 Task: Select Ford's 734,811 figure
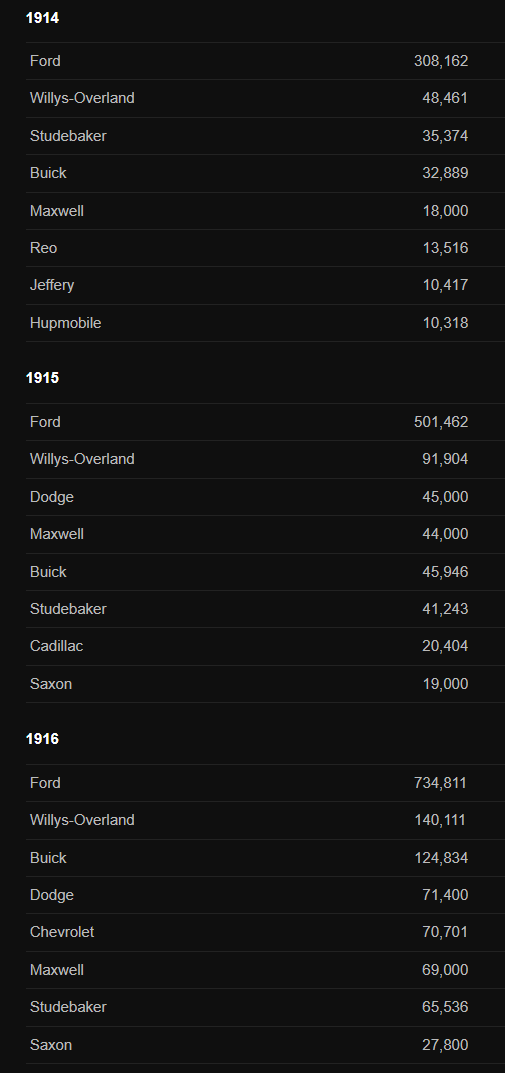click(x=441, y=783)
